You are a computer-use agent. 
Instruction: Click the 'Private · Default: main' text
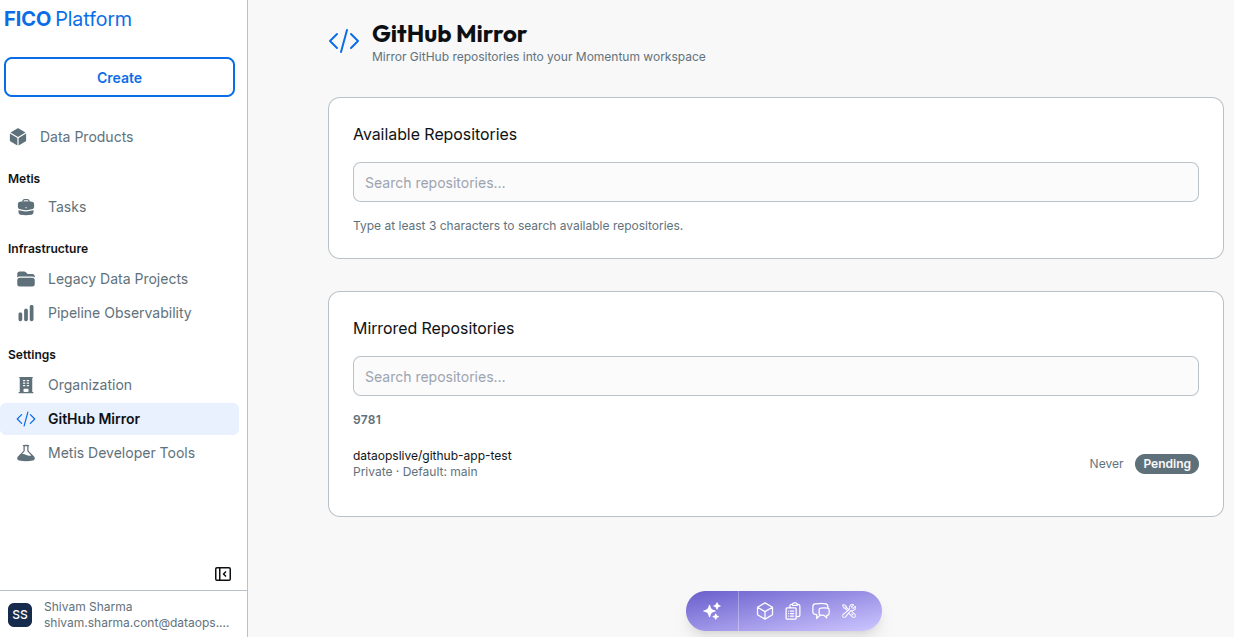(x=415, y=472)
